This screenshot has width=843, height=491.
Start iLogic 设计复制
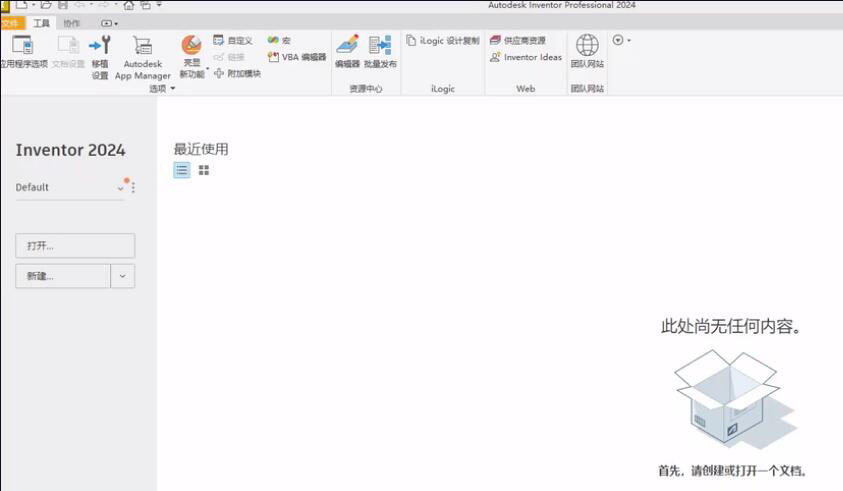pos(442,40)
